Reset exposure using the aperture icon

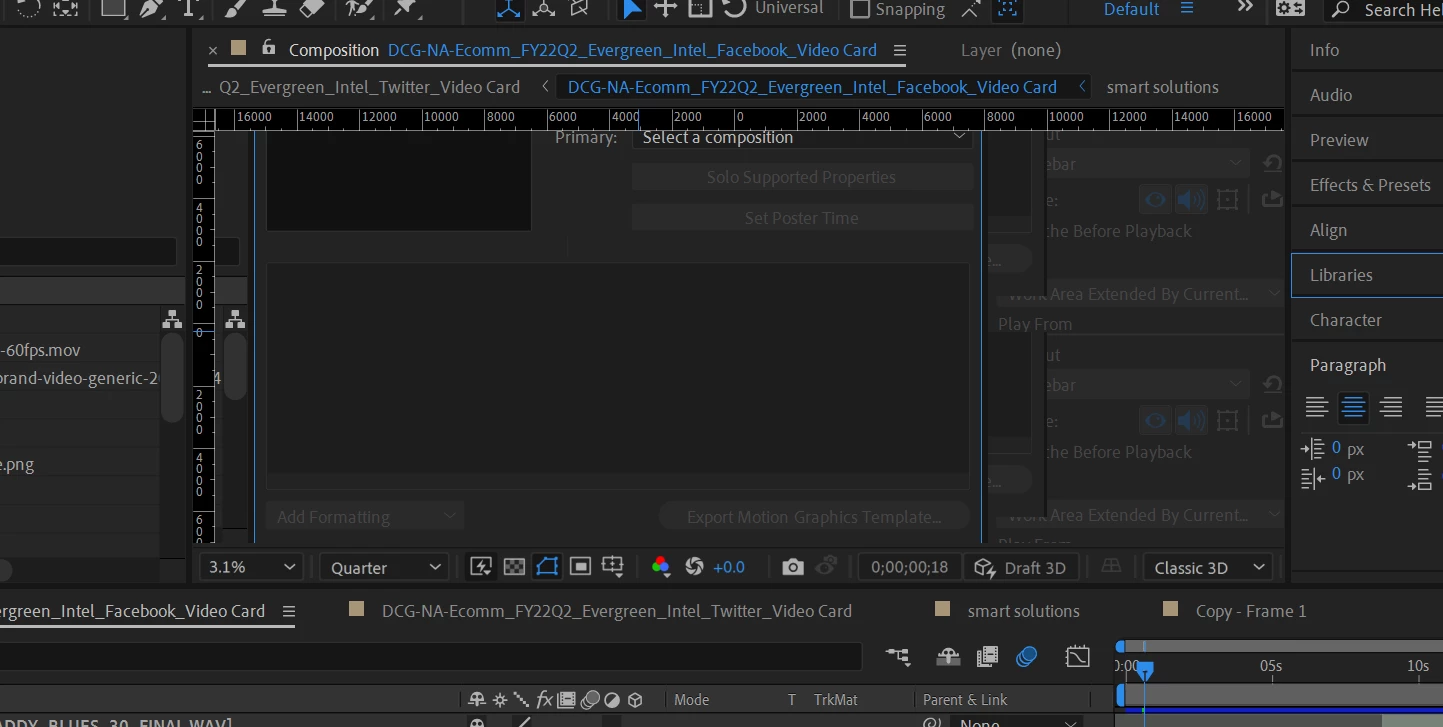click(694, 567)
